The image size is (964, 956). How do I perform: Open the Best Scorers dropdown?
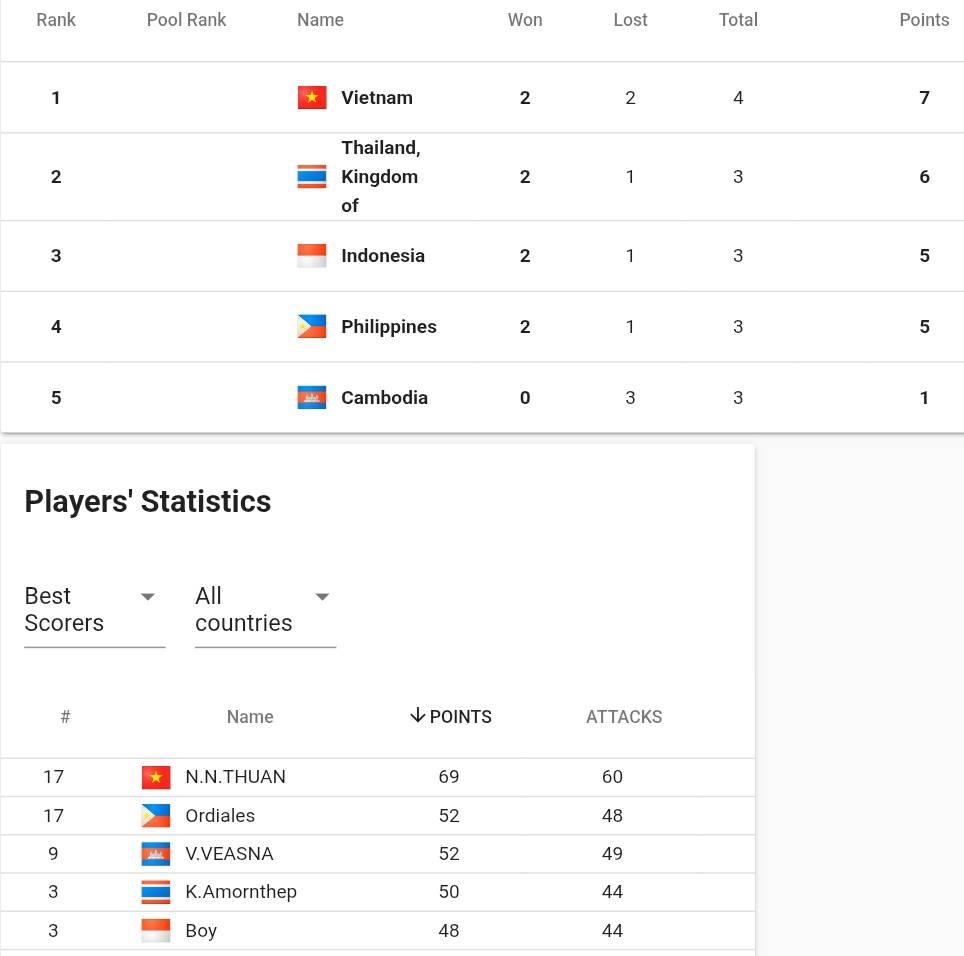(x=95, y=610)
